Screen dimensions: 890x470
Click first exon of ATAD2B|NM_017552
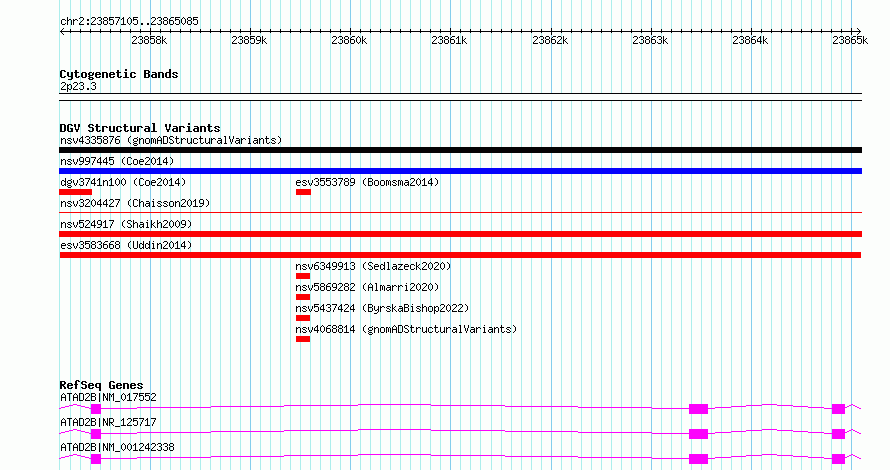coord(96,409)
